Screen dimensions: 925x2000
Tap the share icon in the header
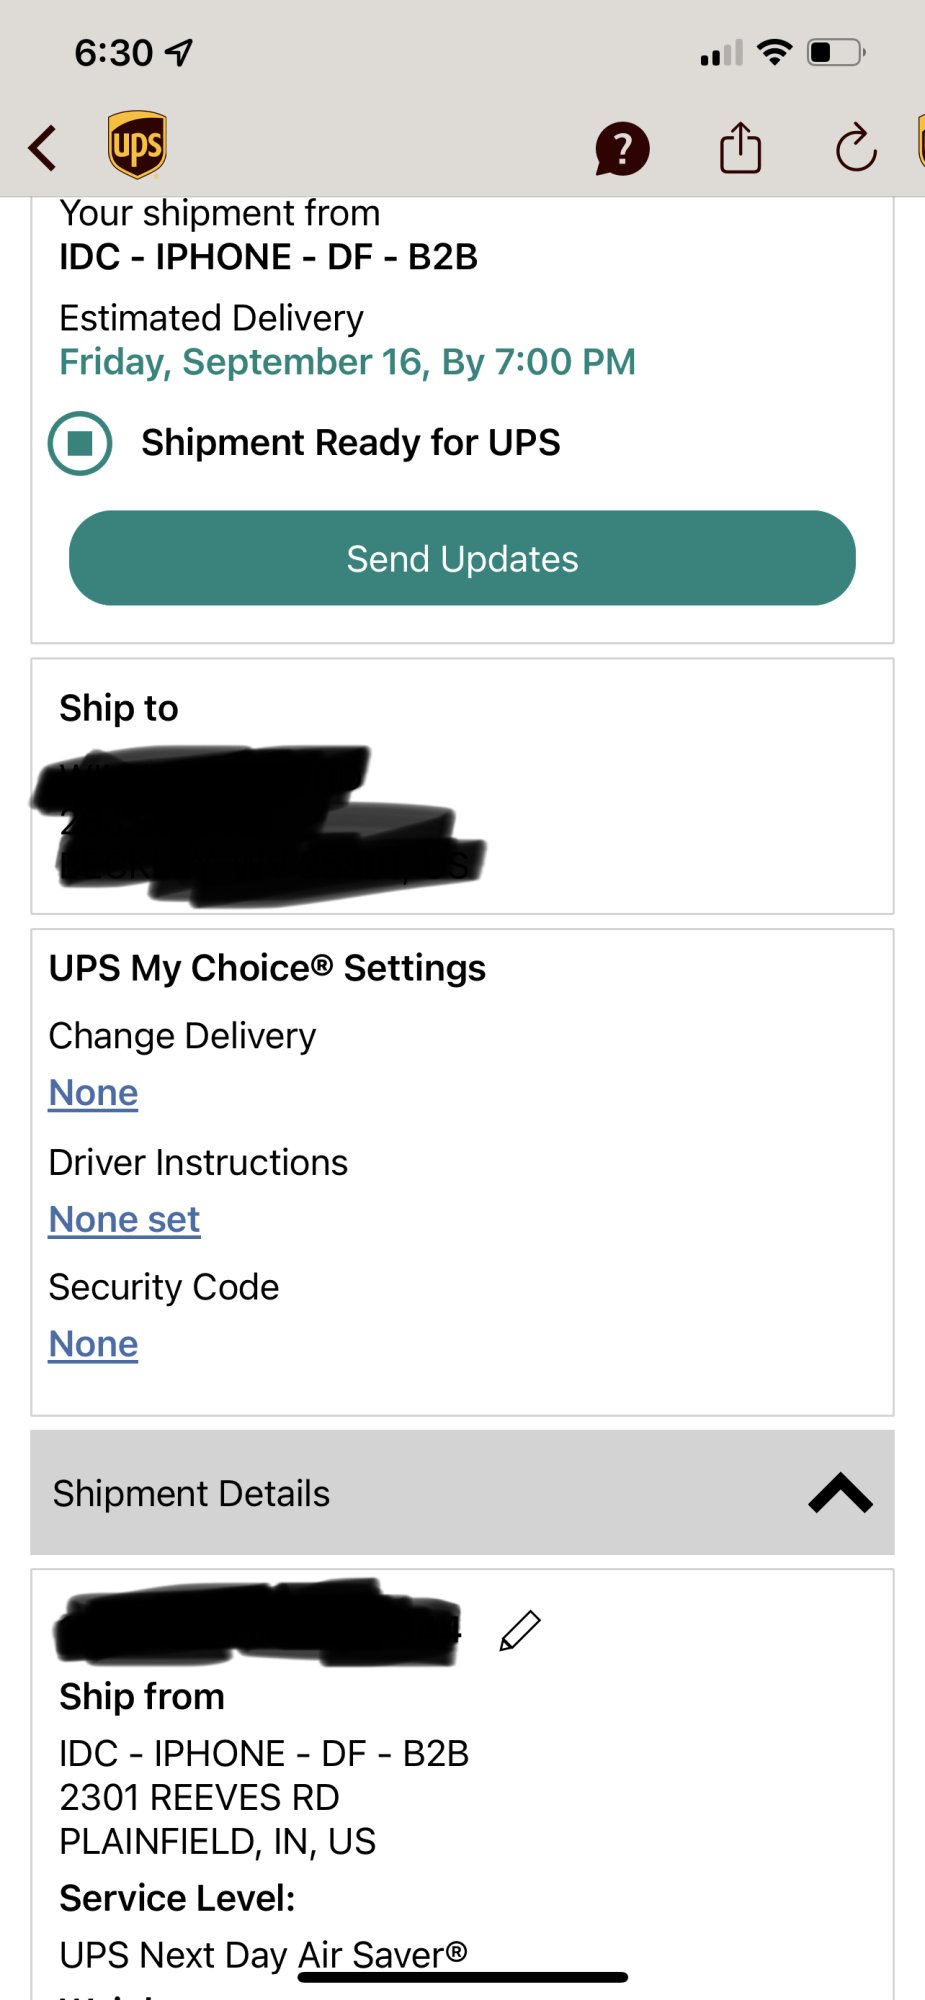(x=740, y=148)
